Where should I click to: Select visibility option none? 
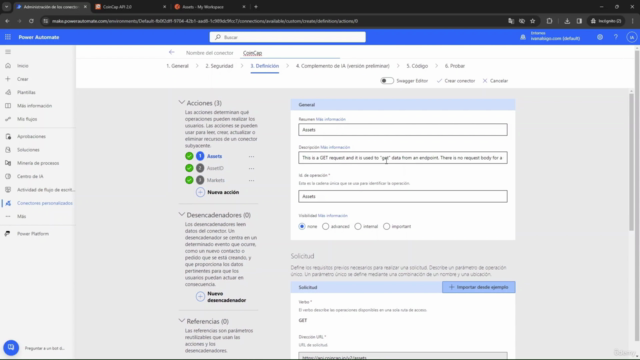[x=302, y=227]
